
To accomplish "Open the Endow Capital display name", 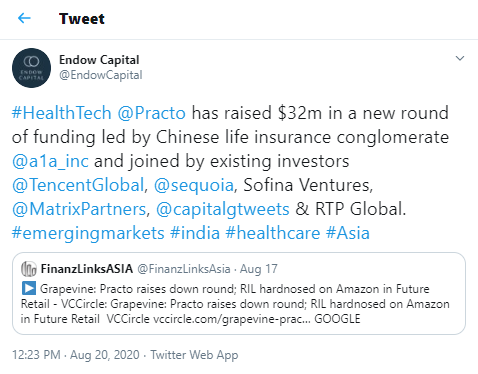I will (99, 60).
